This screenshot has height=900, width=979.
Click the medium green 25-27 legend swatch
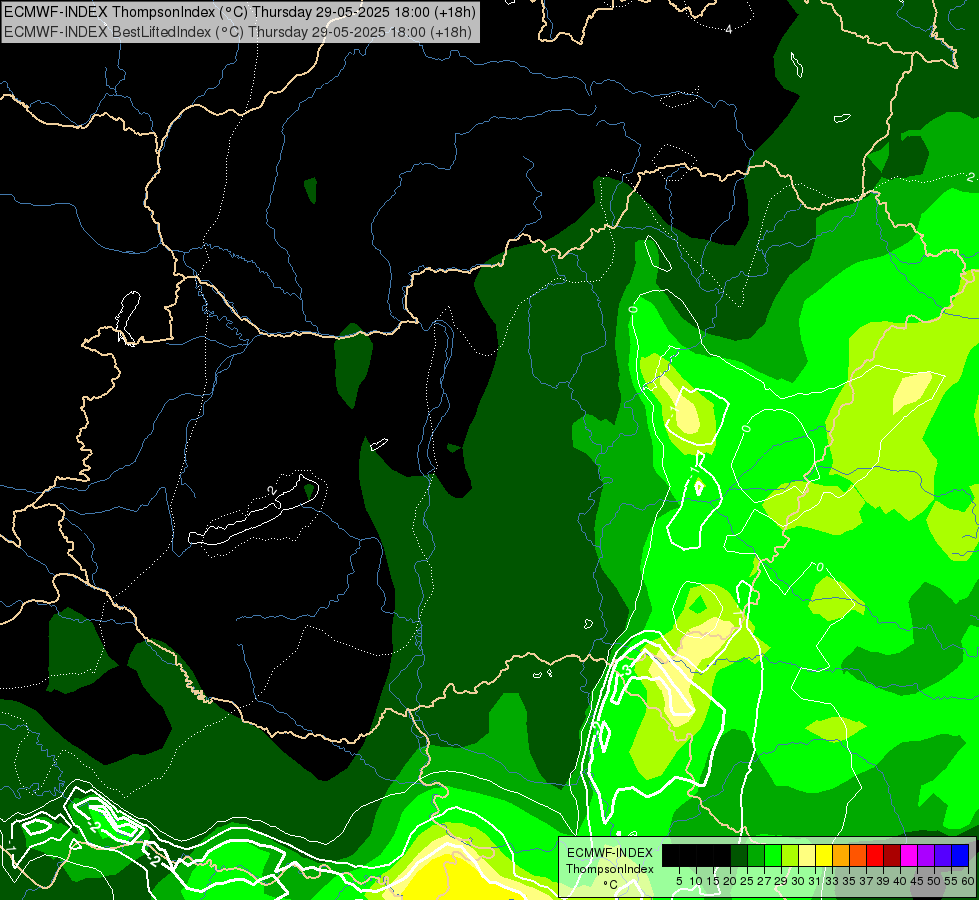pos(756,855)
